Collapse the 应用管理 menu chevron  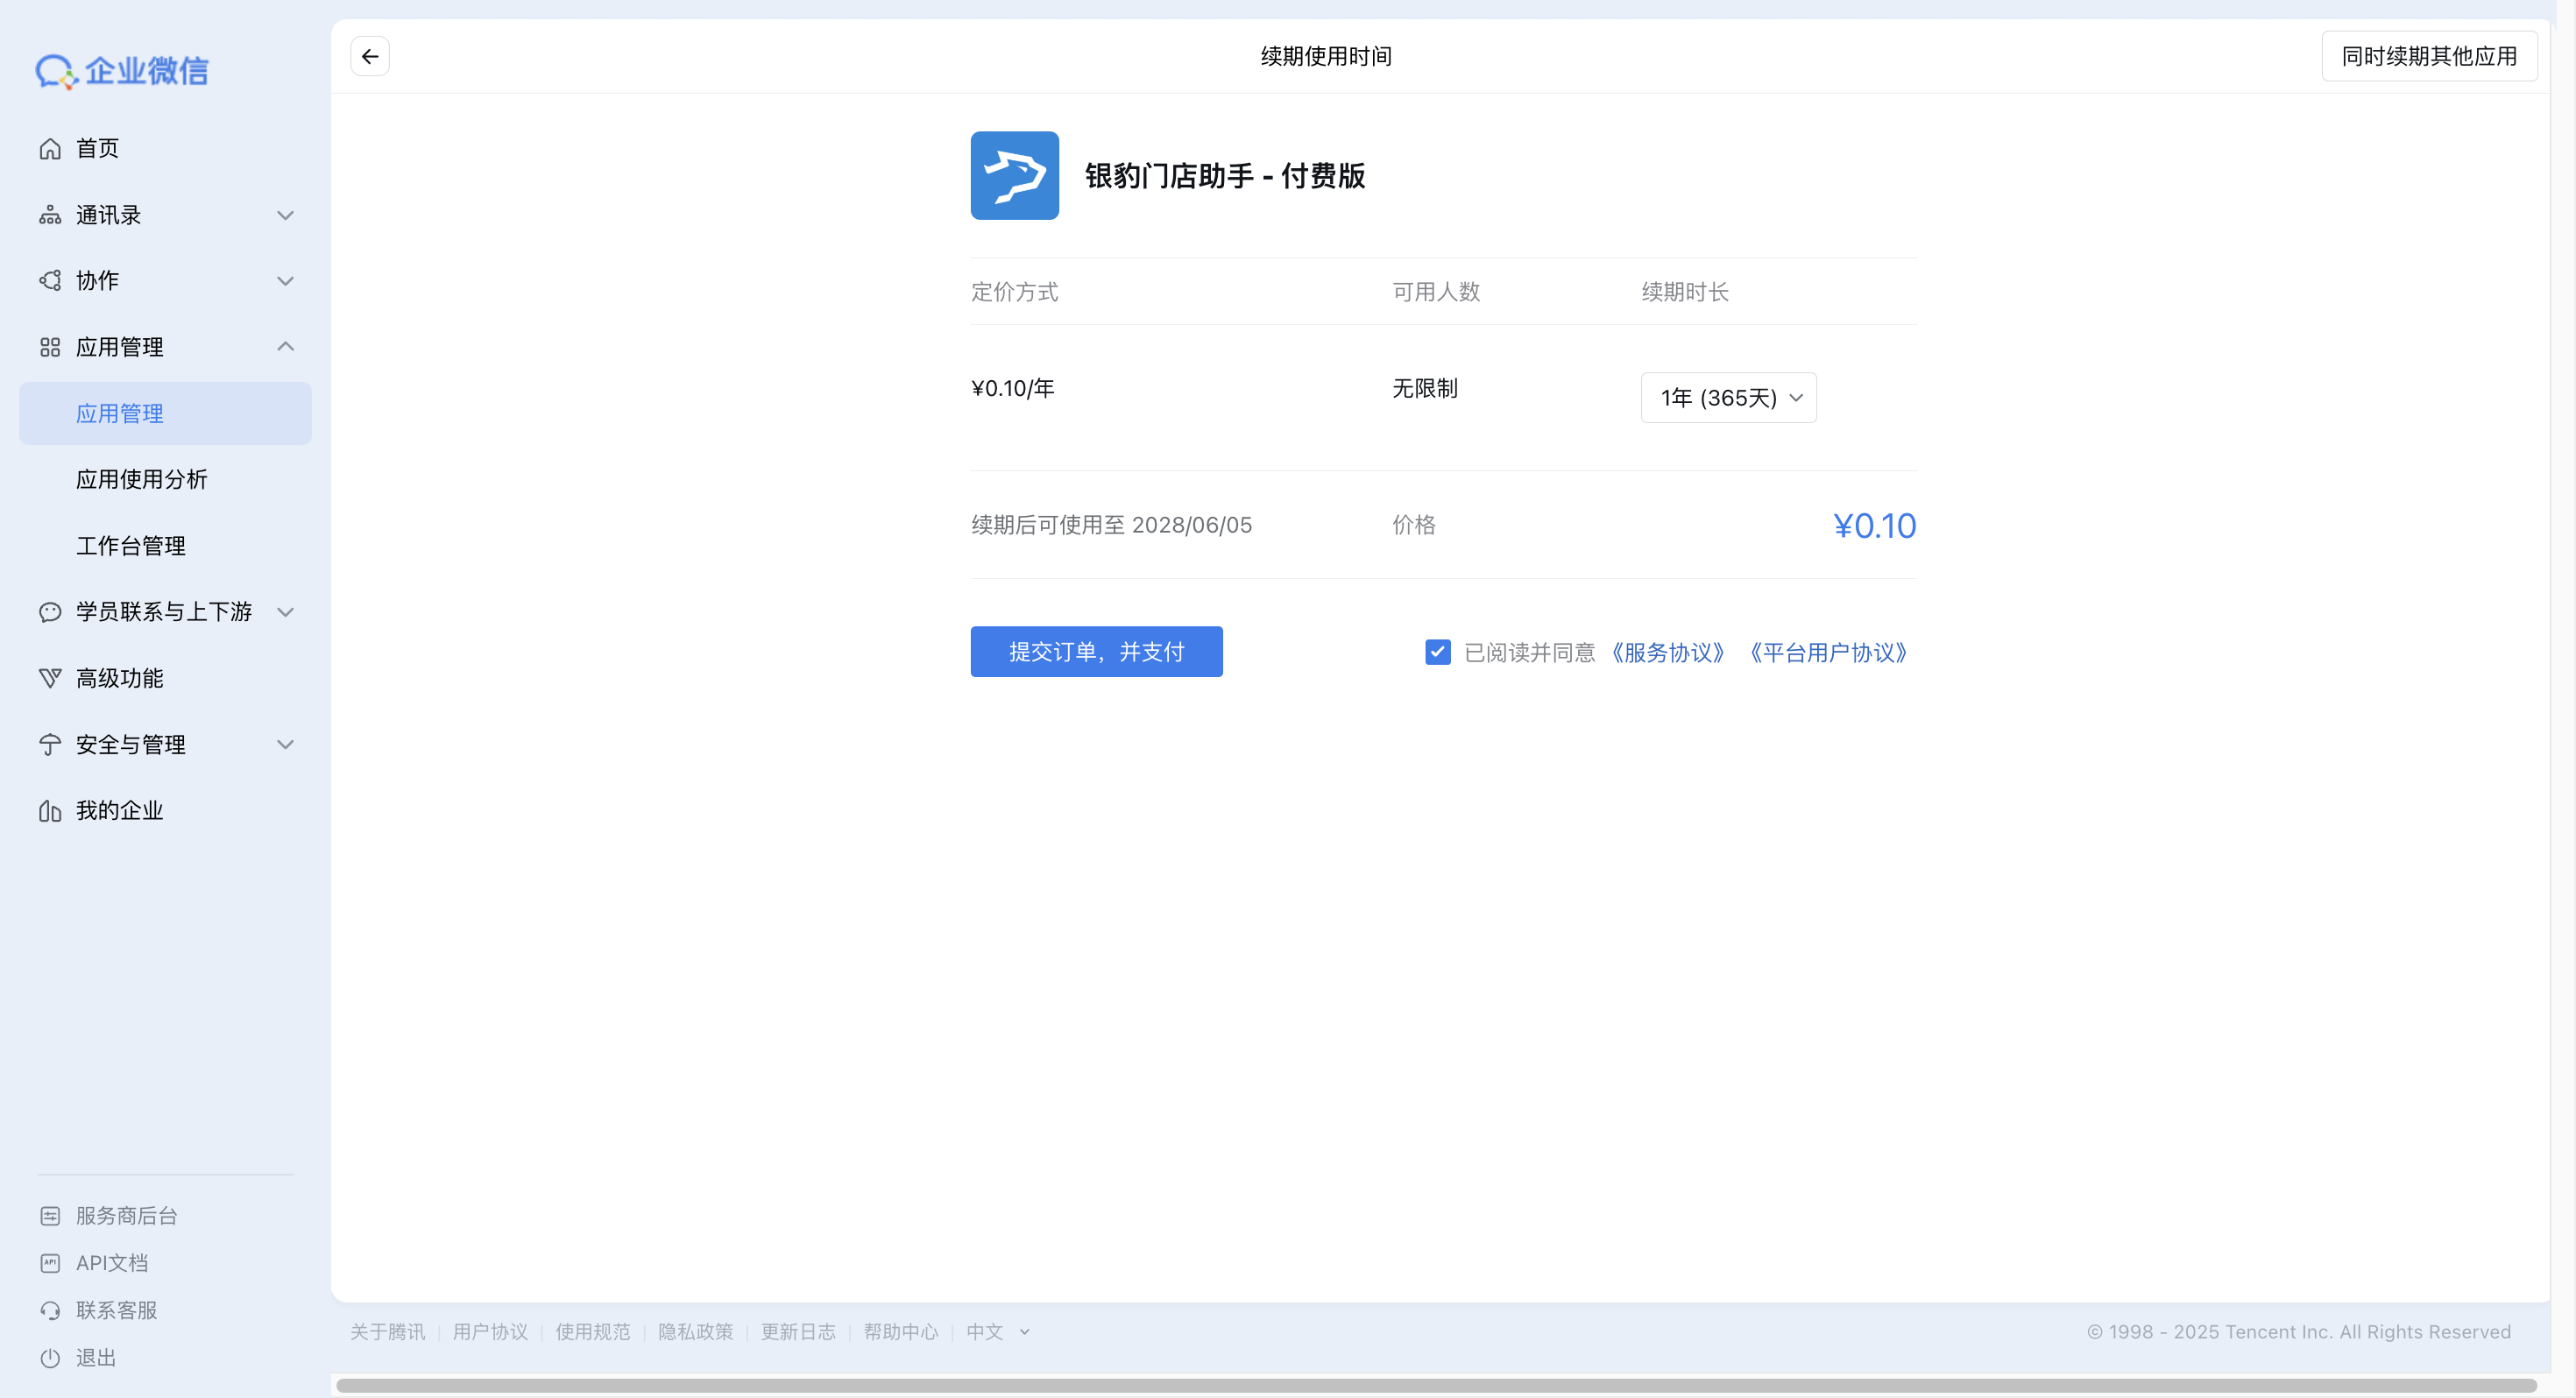285,347
